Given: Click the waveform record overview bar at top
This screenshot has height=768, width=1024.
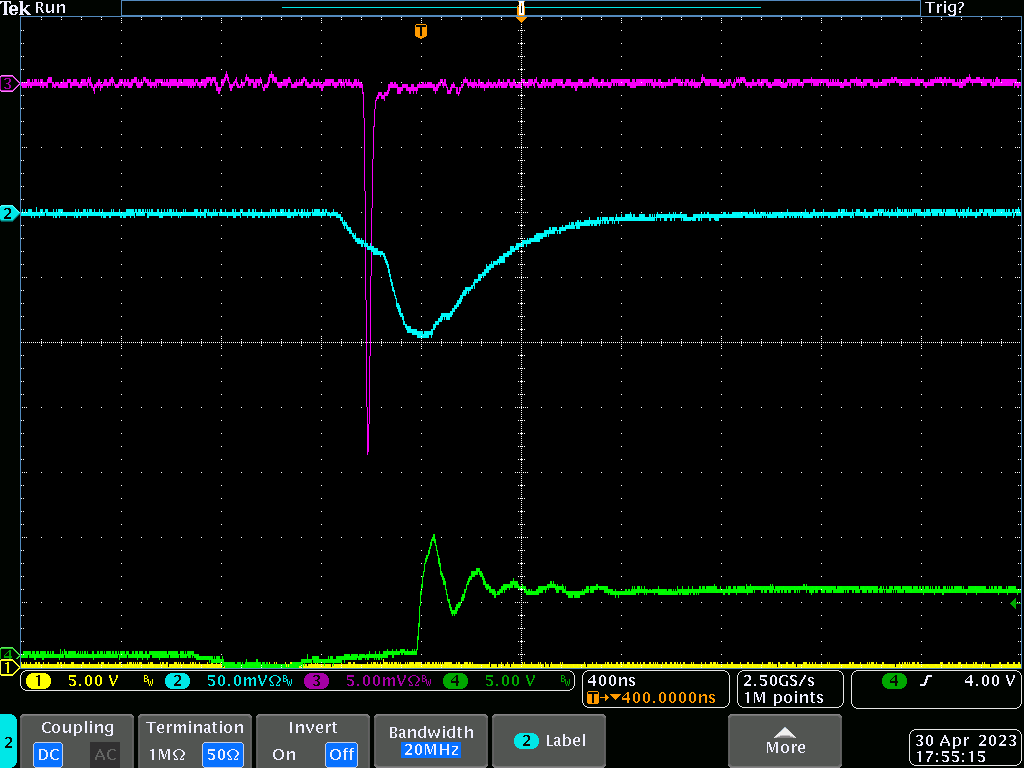Looking at the screenshot, I should 520,8.
